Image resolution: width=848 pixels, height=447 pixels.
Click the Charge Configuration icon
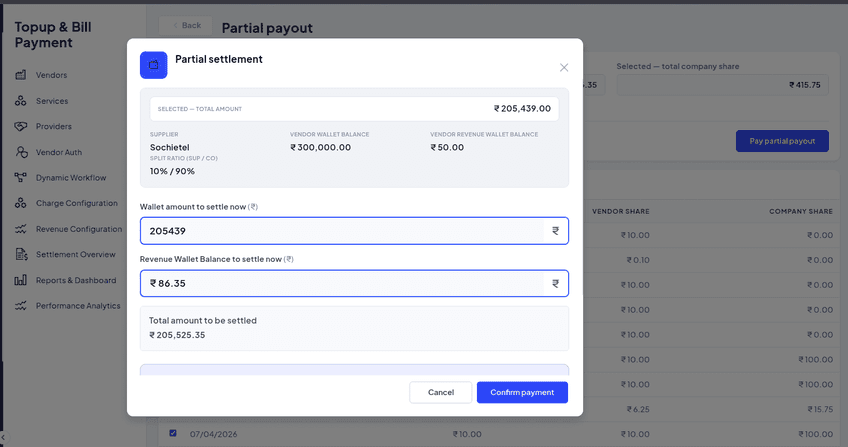tap(21, 203)
